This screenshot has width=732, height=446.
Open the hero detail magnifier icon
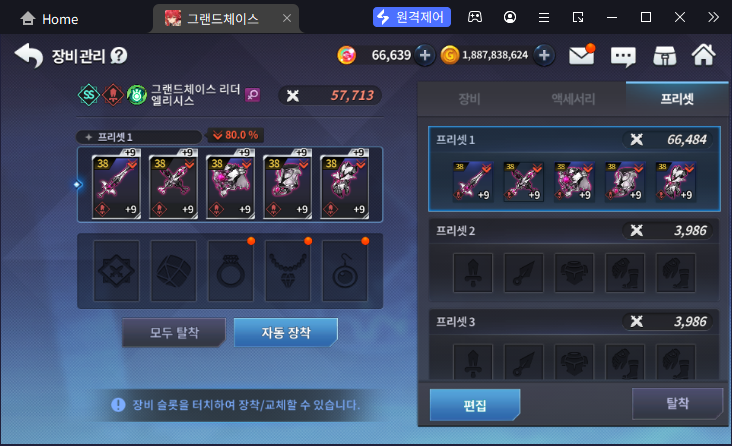(x=253, y=95)
